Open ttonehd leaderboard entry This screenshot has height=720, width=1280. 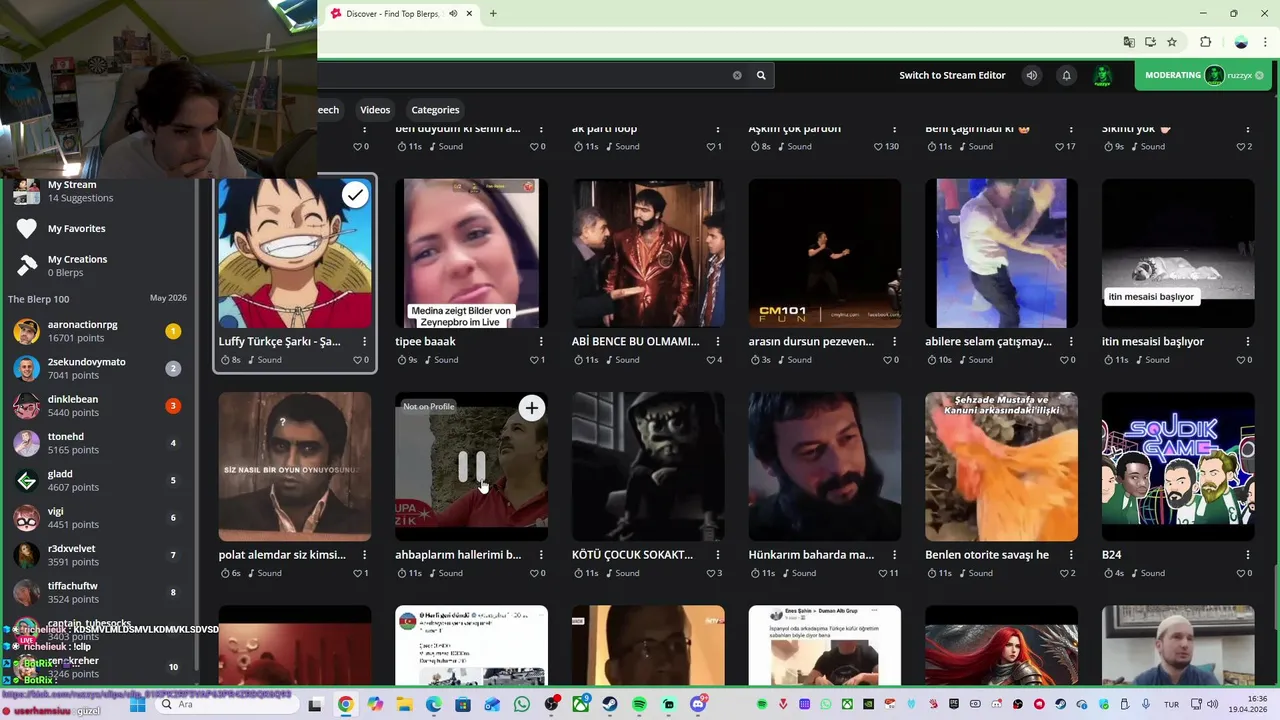pos(97,443)
